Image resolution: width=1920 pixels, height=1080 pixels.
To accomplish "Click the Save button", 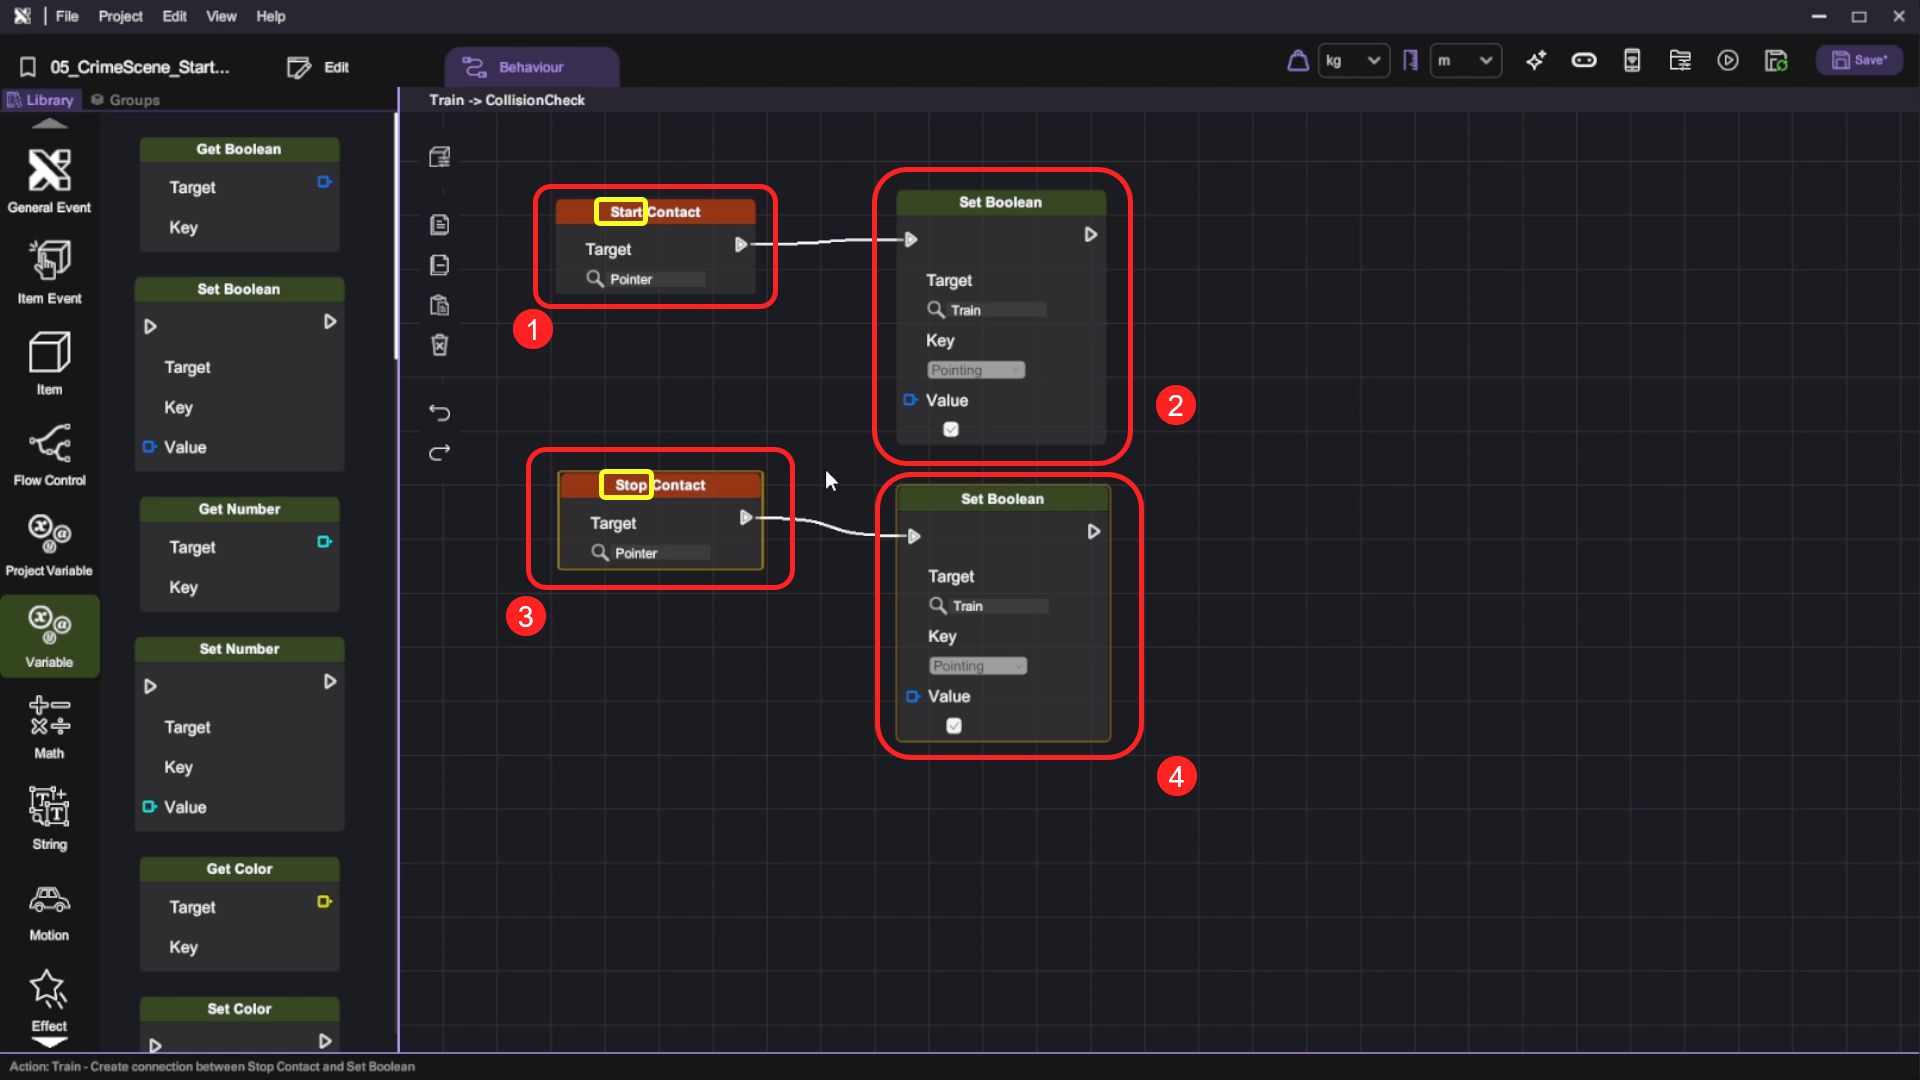I will [x=1859, y=60].
